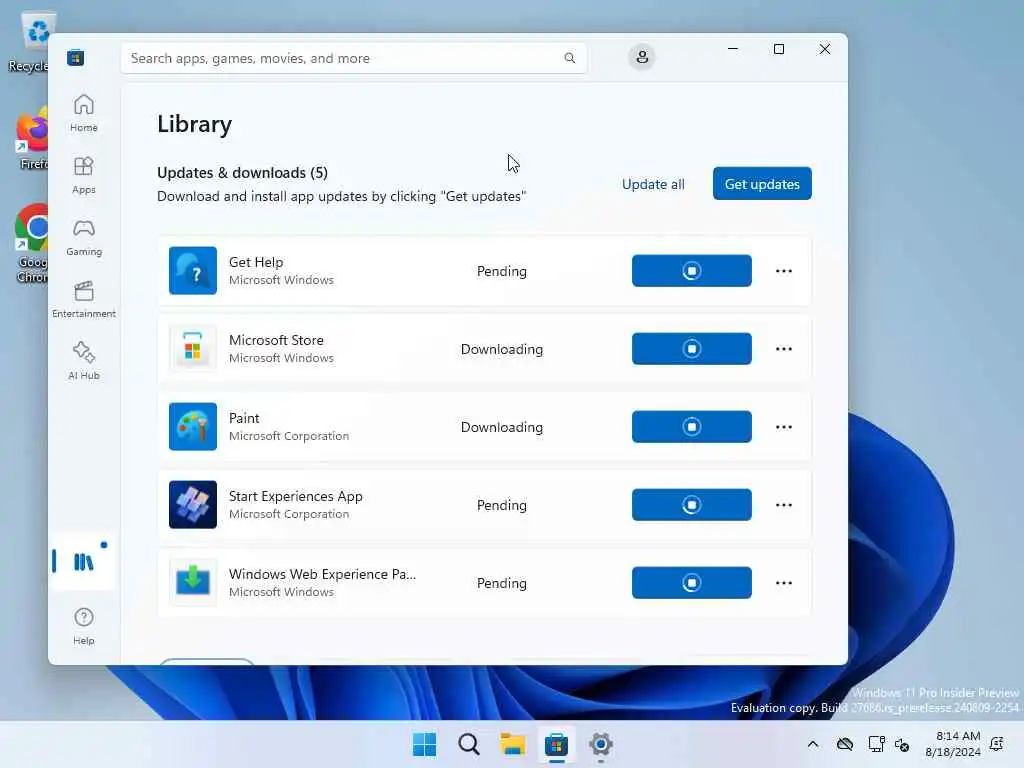Open more options for Start Experiences App
Screen dimensions: 1024x768
(784, 504)
